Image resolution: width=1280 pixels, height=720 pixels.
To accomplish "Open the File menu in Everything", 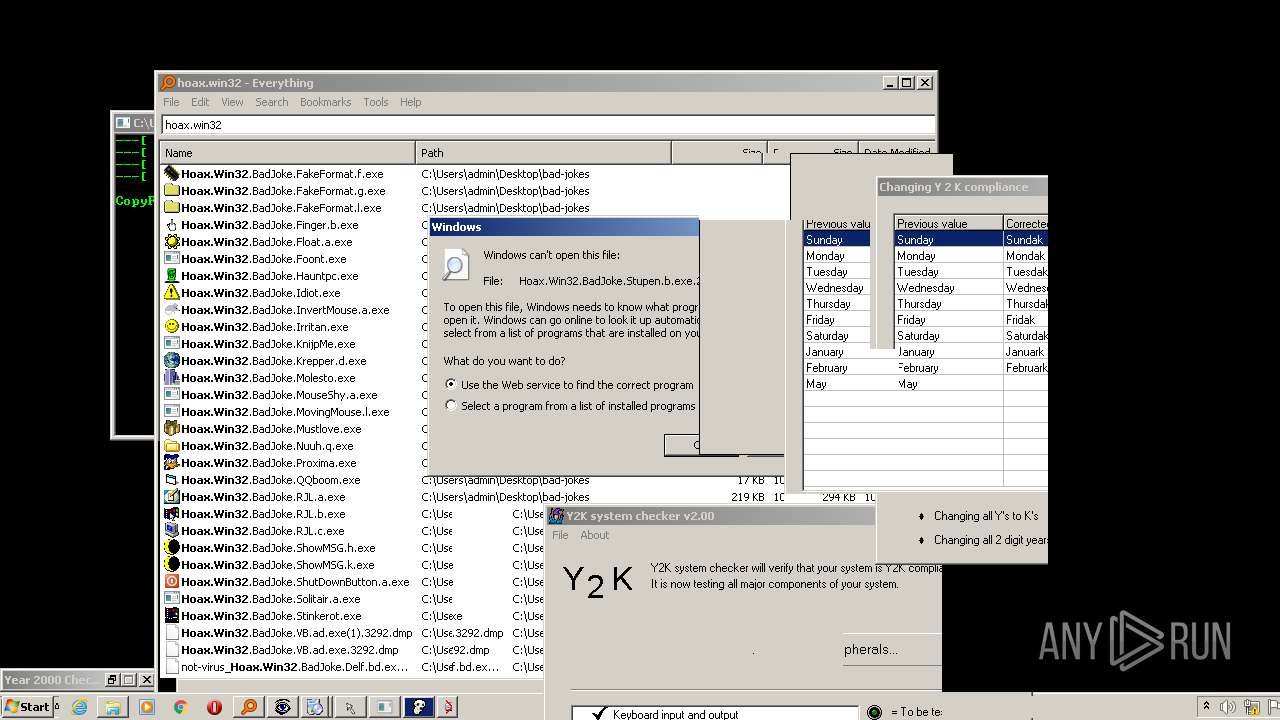I will 171,102.
